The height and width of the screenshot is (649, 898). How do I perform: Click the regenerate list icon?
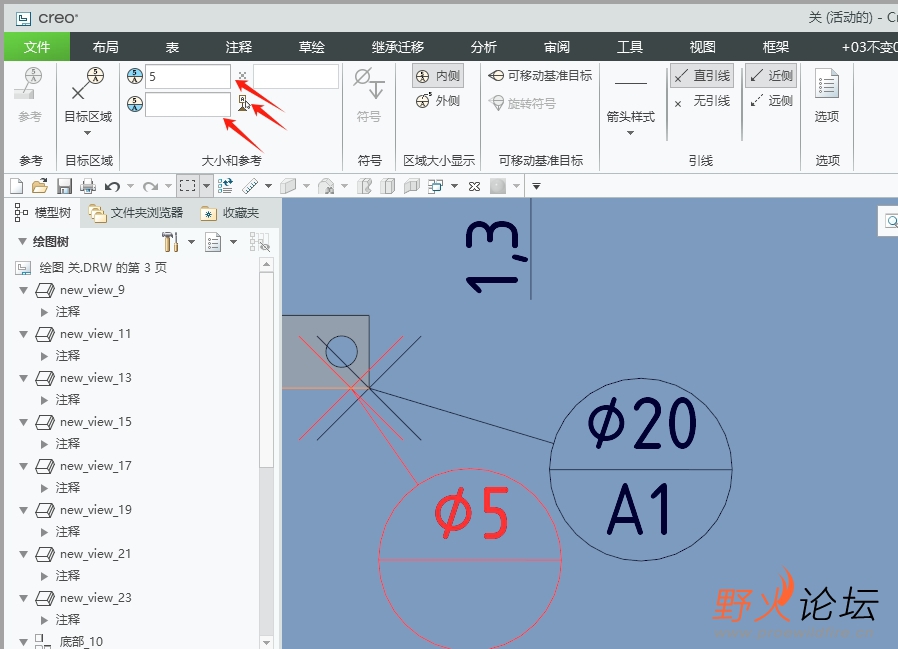225,186
